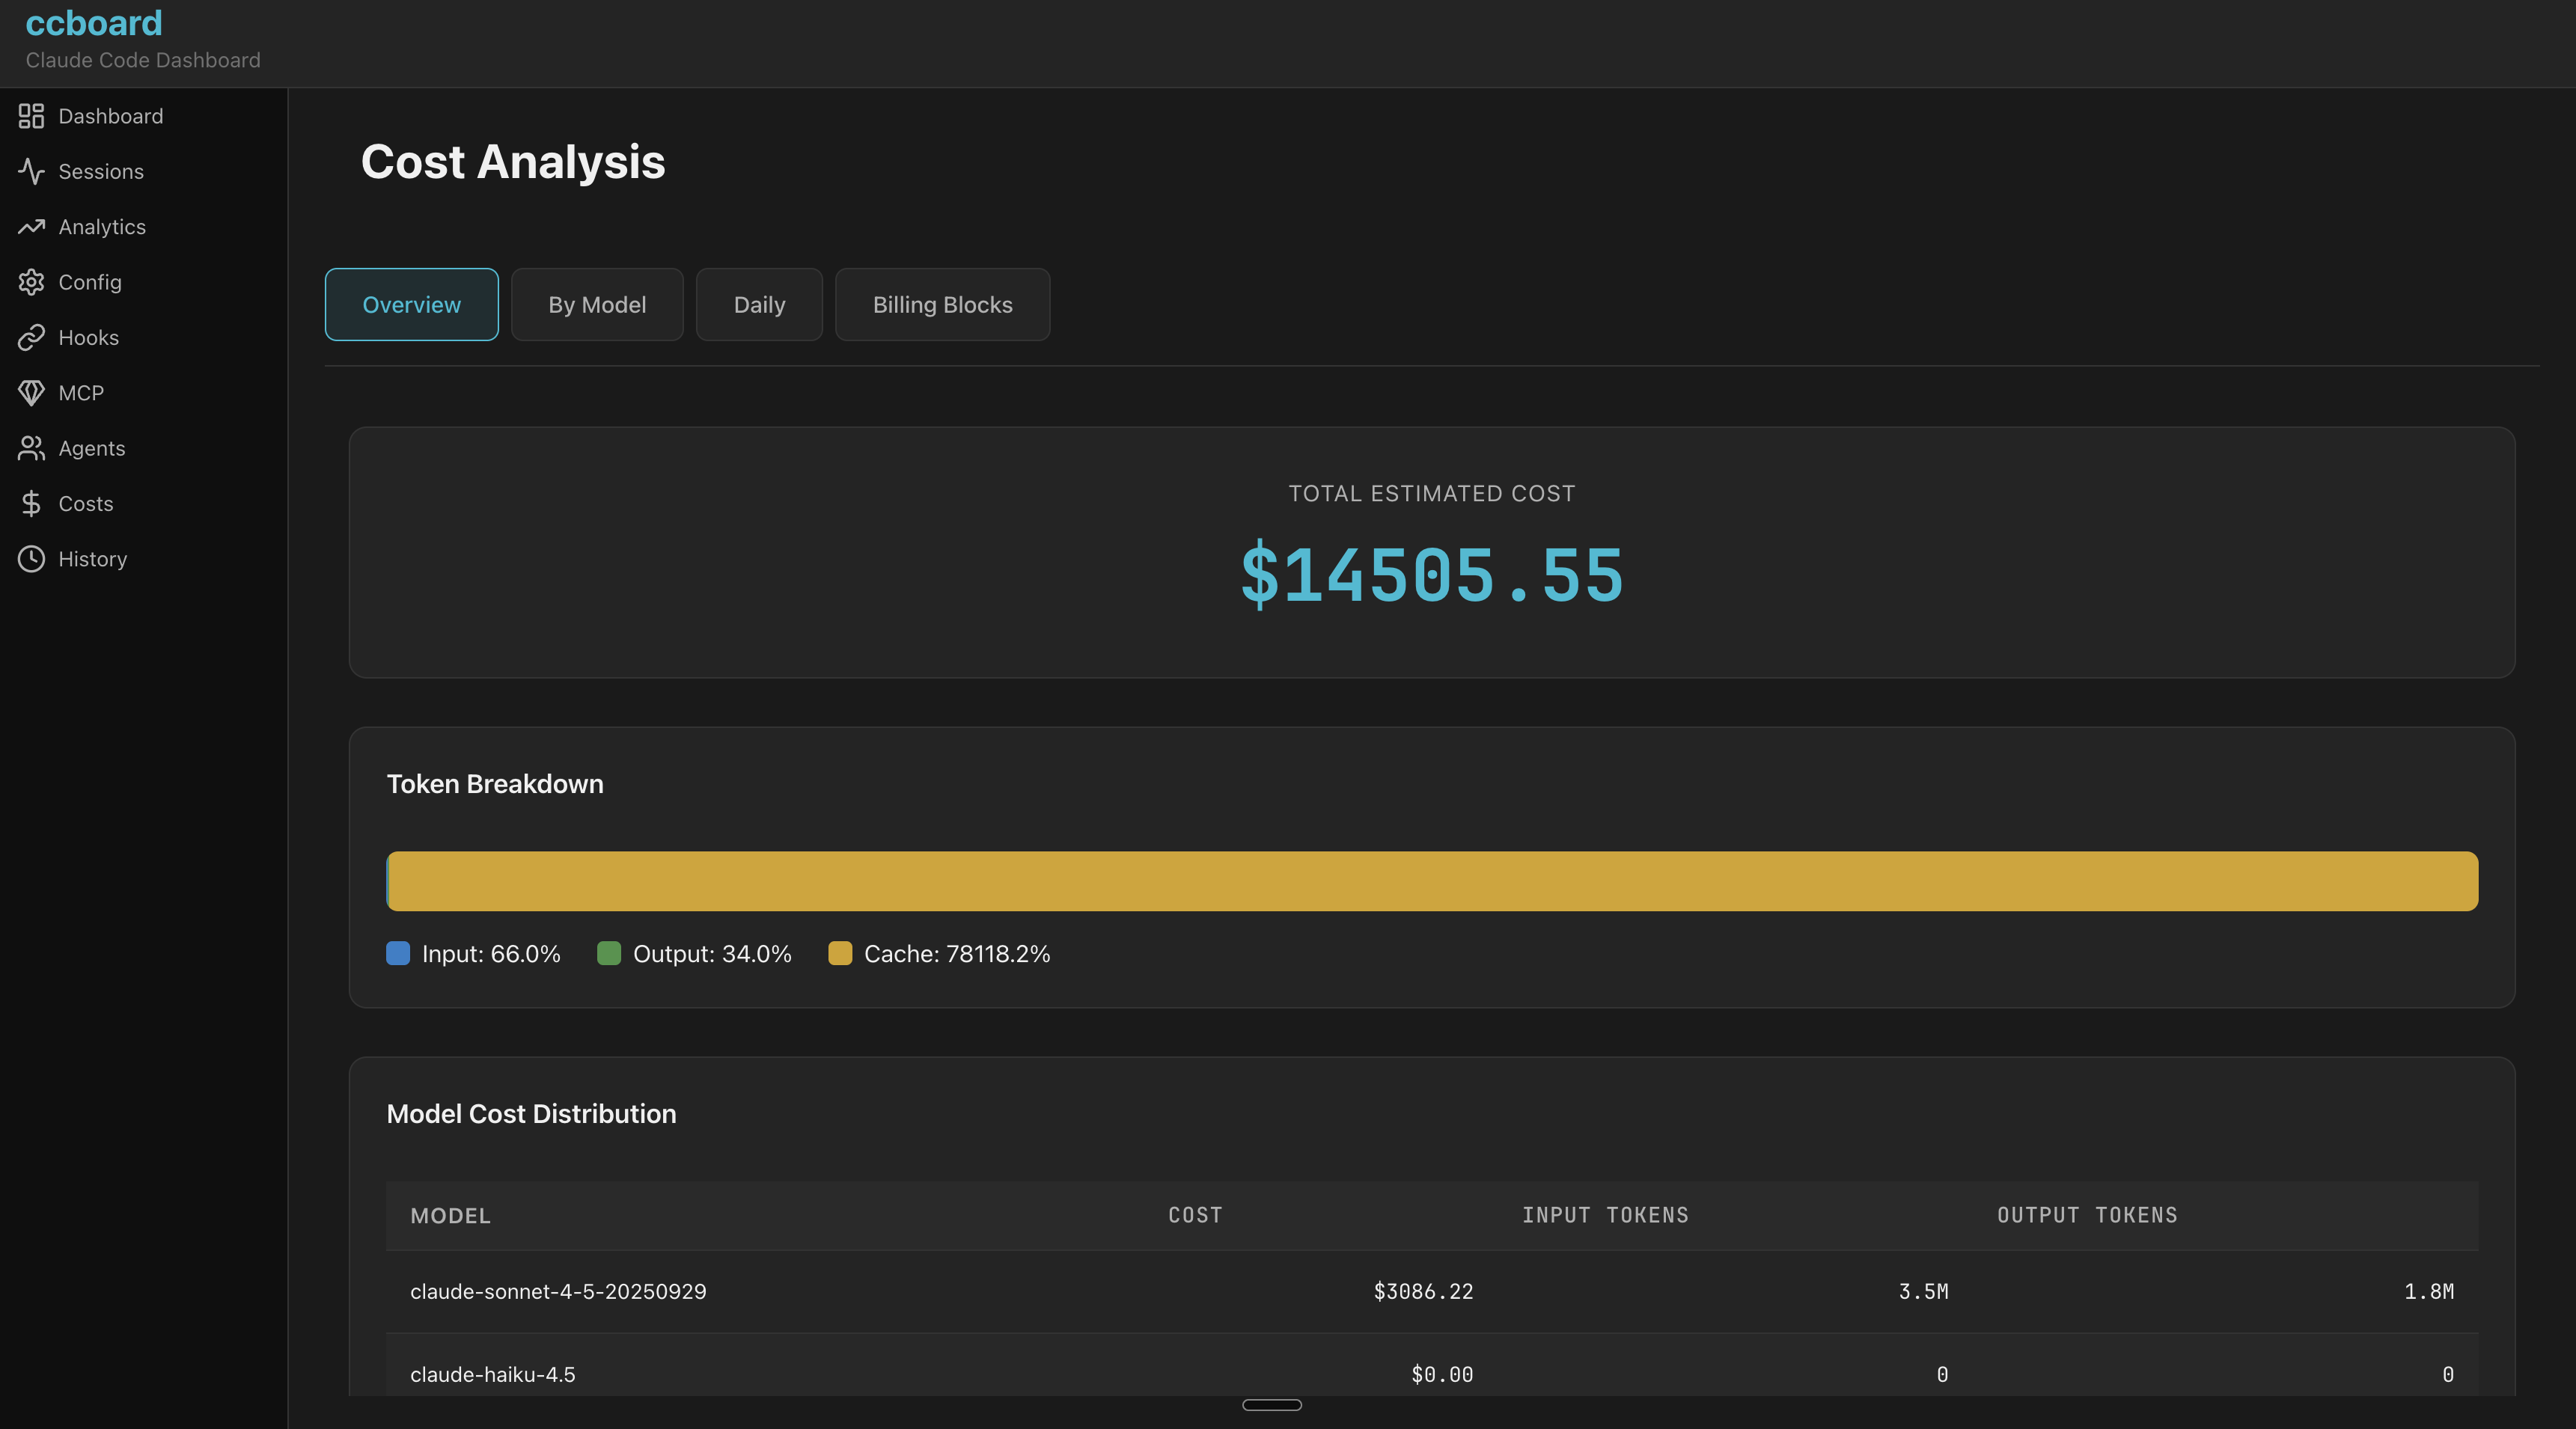The image size is (2576, 1429).
Task: Click the Input legend color square
Action: pos(398,954)
